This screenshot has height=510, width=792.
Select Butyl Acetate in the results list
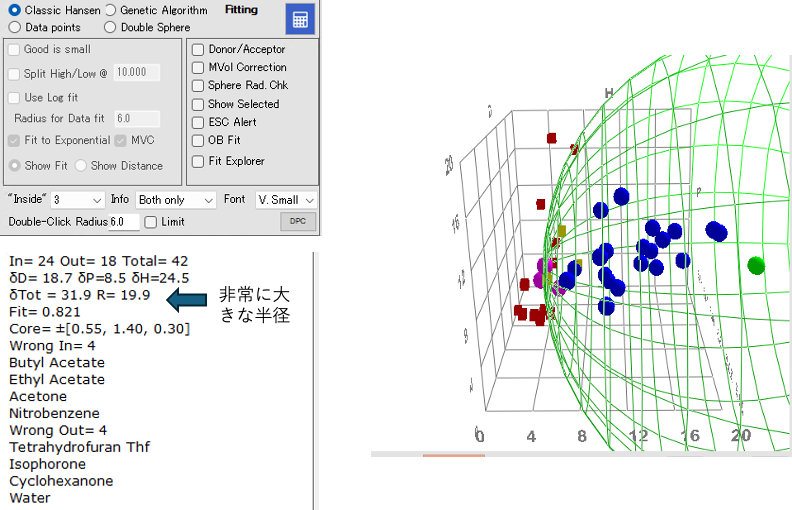click(57, 363)
